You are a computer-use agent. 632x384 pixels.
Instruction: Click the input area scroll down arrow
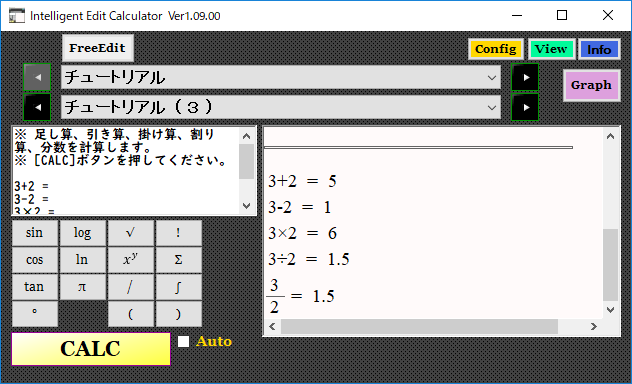coord(247,206)
